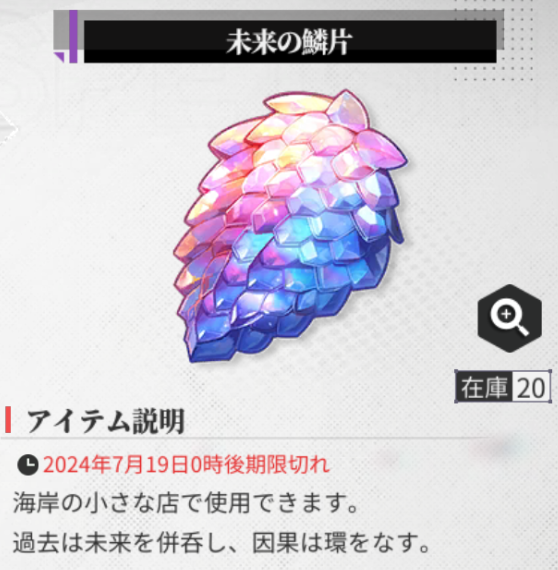Click the 海岸の小さな店 description line
558x570 pixels.
pos(185,503)
